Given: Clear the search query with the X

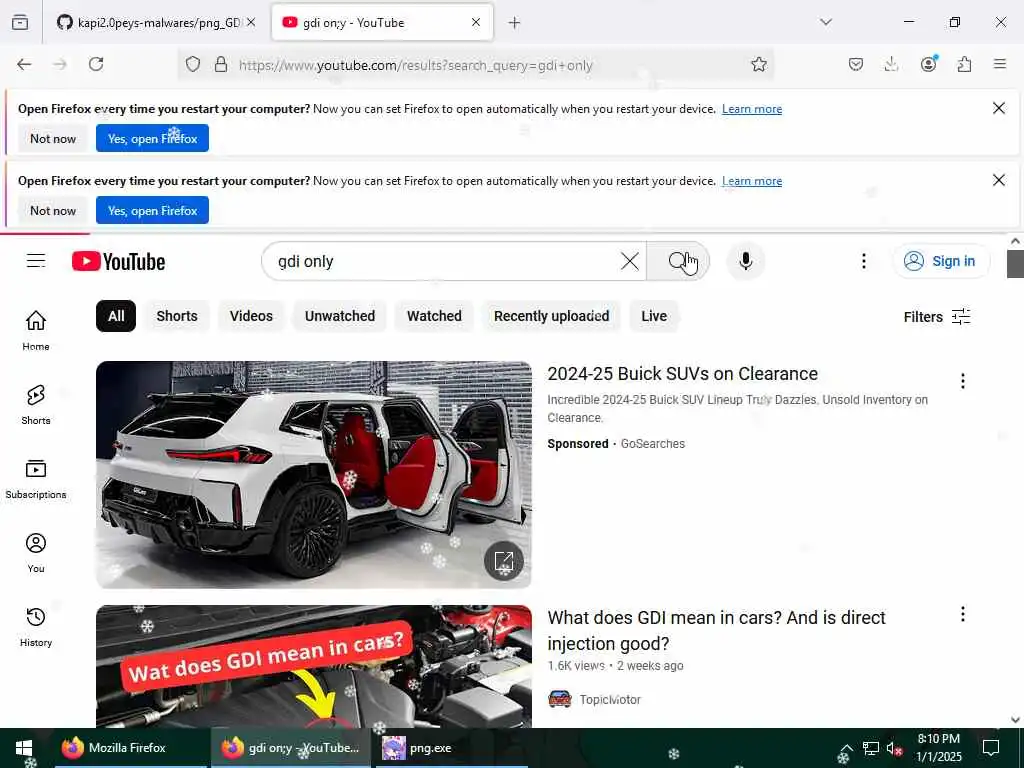Looking at the screenshot, I should pyautogui.click(x=630, y=261).
